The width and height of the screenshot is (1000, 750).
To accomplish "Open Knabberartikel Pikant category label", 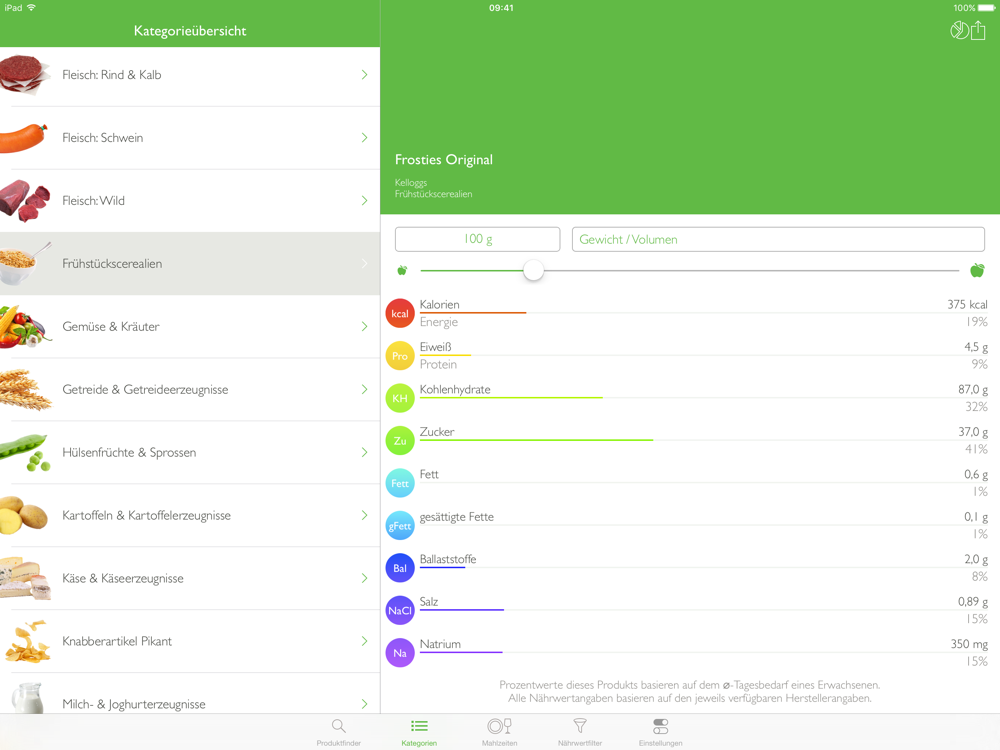I will (x=117, y=641).
